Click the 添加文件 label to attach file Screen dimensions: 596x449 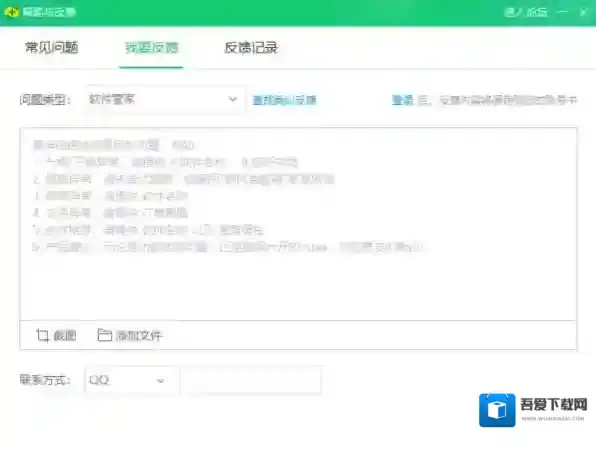[x=139, y=335]
